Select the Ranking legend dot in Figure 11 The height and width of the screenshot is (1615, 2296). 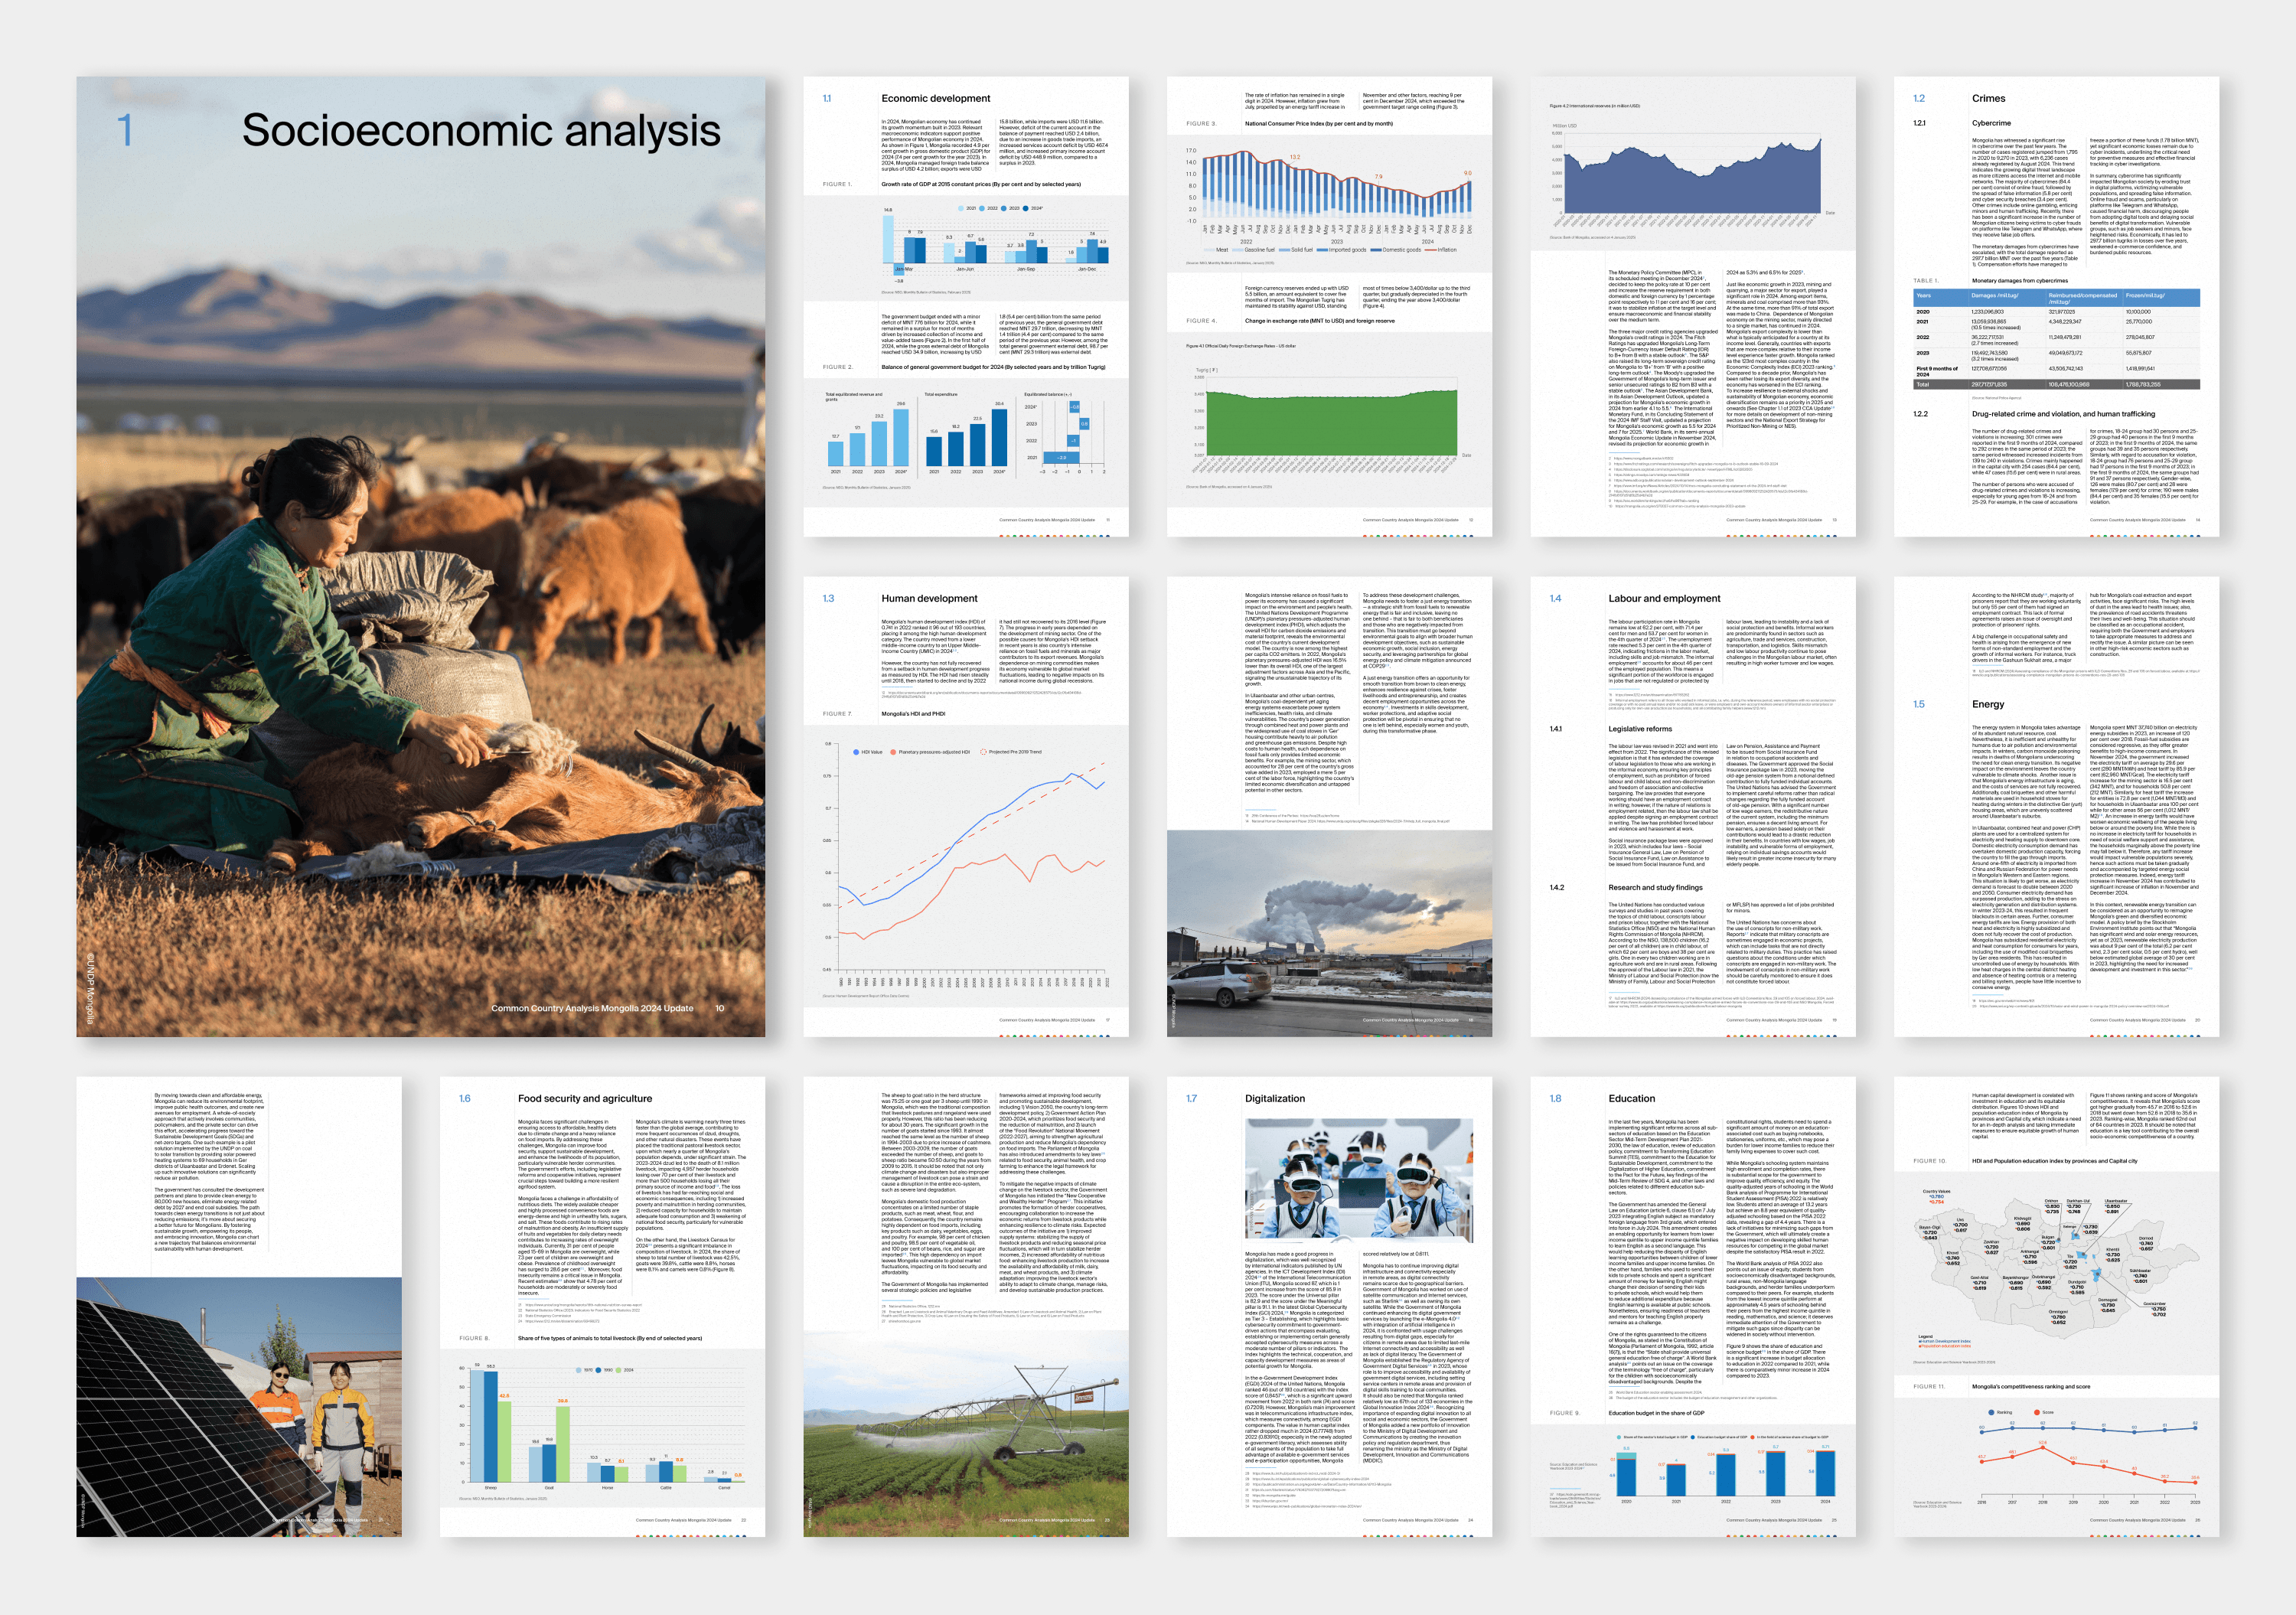click(x=1992, y=1413)
